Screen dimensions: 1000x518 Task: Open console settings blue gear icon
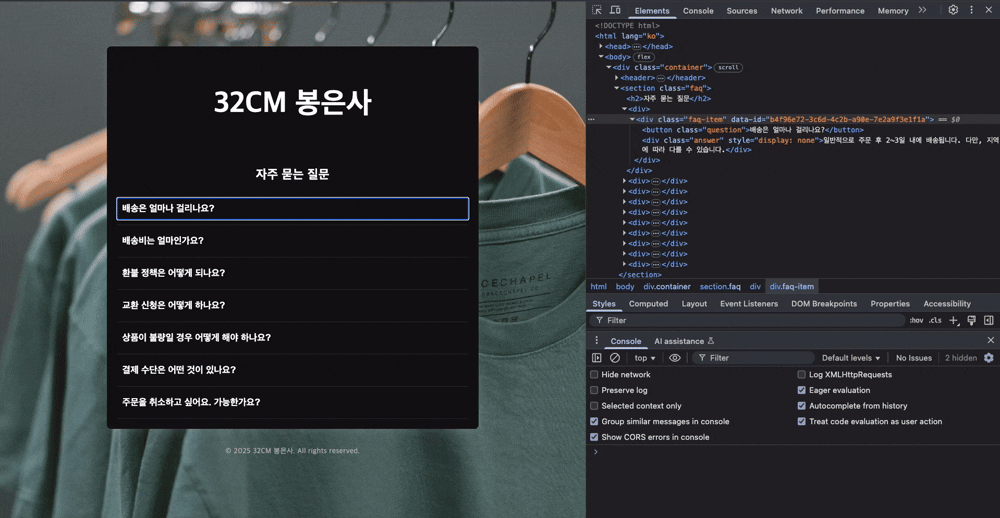989,358
